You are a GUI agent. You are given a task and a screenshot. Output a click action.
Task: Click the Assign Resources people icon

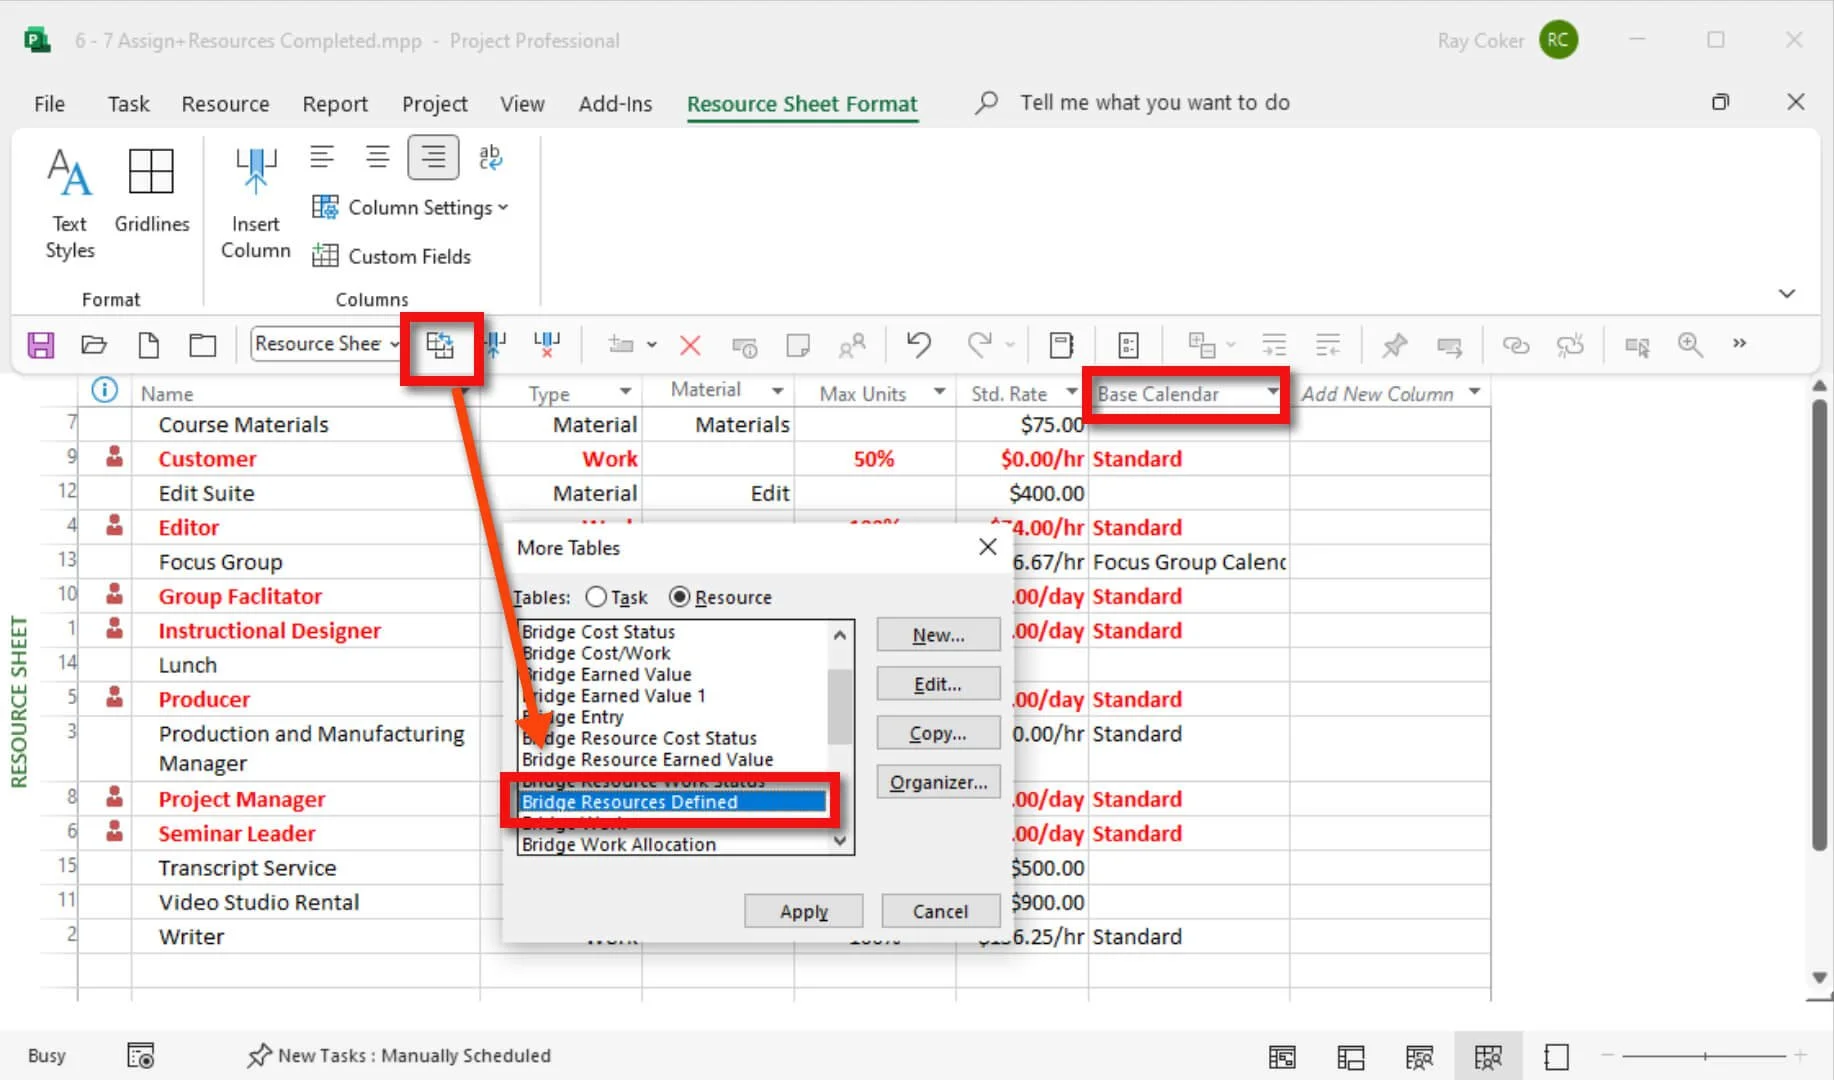[852, 346]
